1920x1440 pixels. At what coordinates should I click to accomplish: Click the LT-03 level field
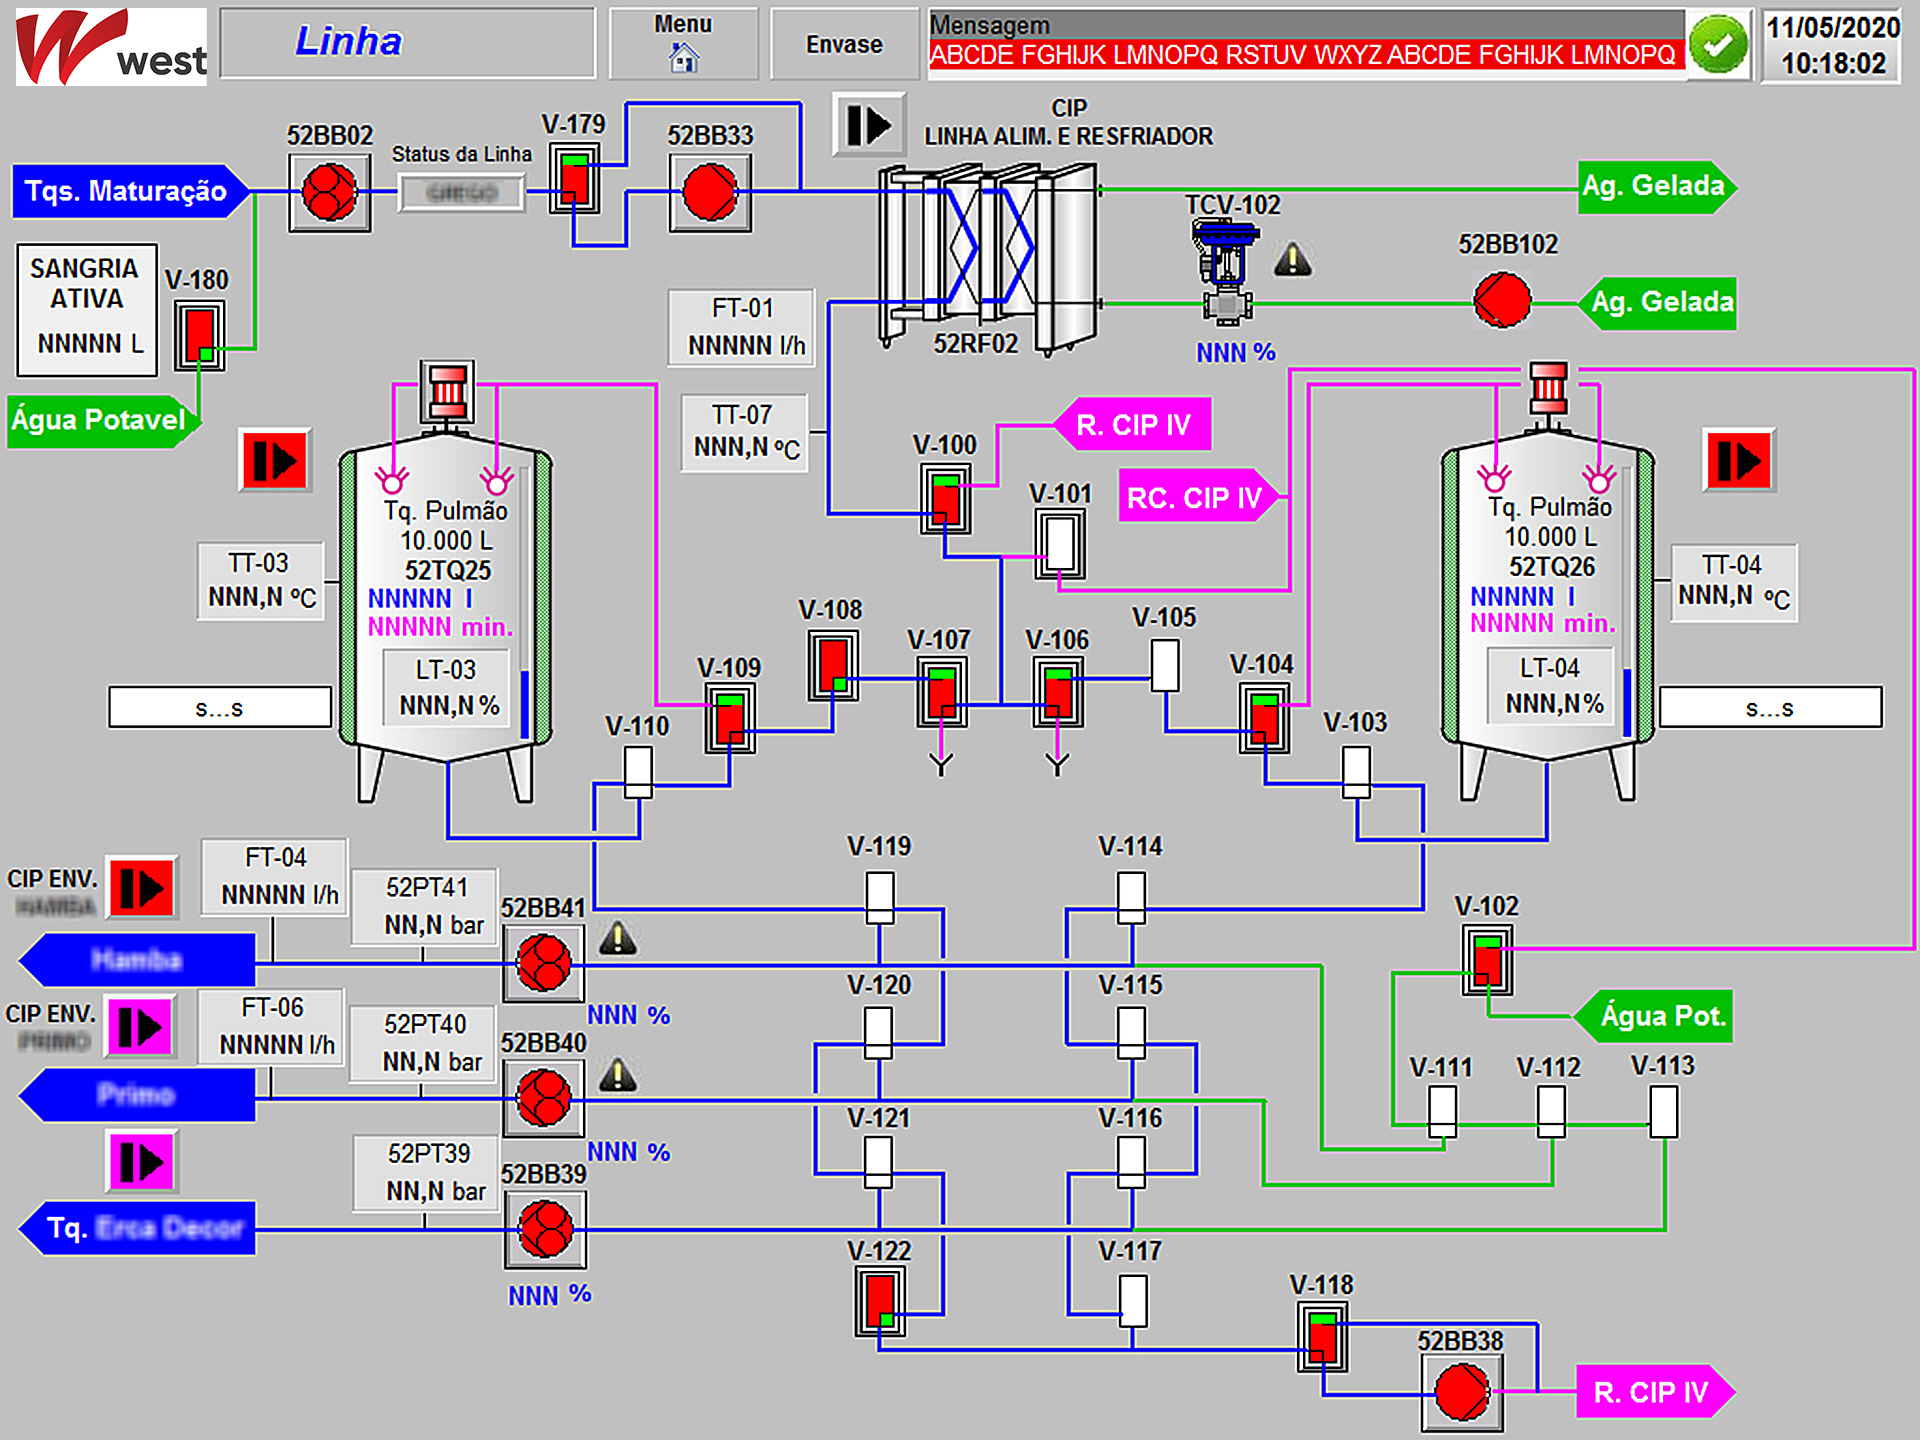point(447,688)
